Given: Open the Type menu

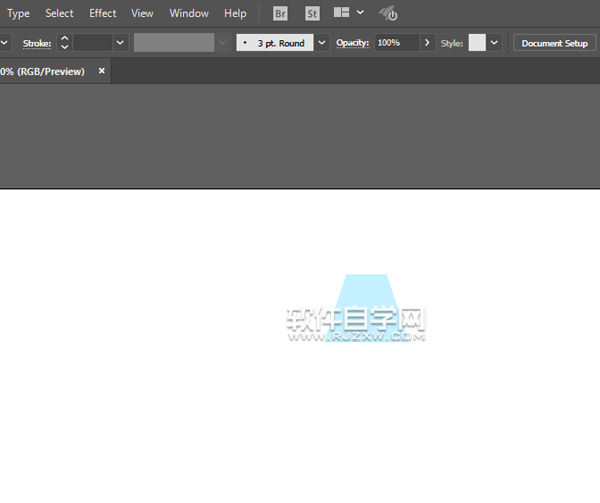Looking at the screenshot, I should (x=18, y=14).
